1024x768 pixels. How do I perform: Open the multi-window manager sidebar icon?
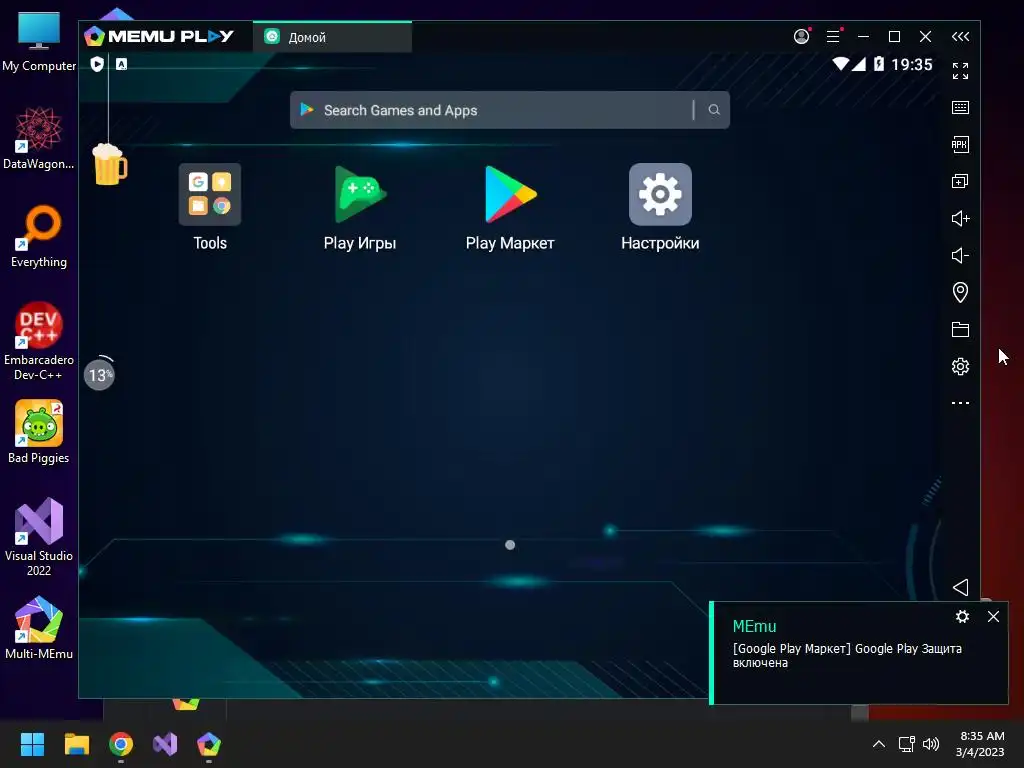pyautogui.click(x=960, y=181)
